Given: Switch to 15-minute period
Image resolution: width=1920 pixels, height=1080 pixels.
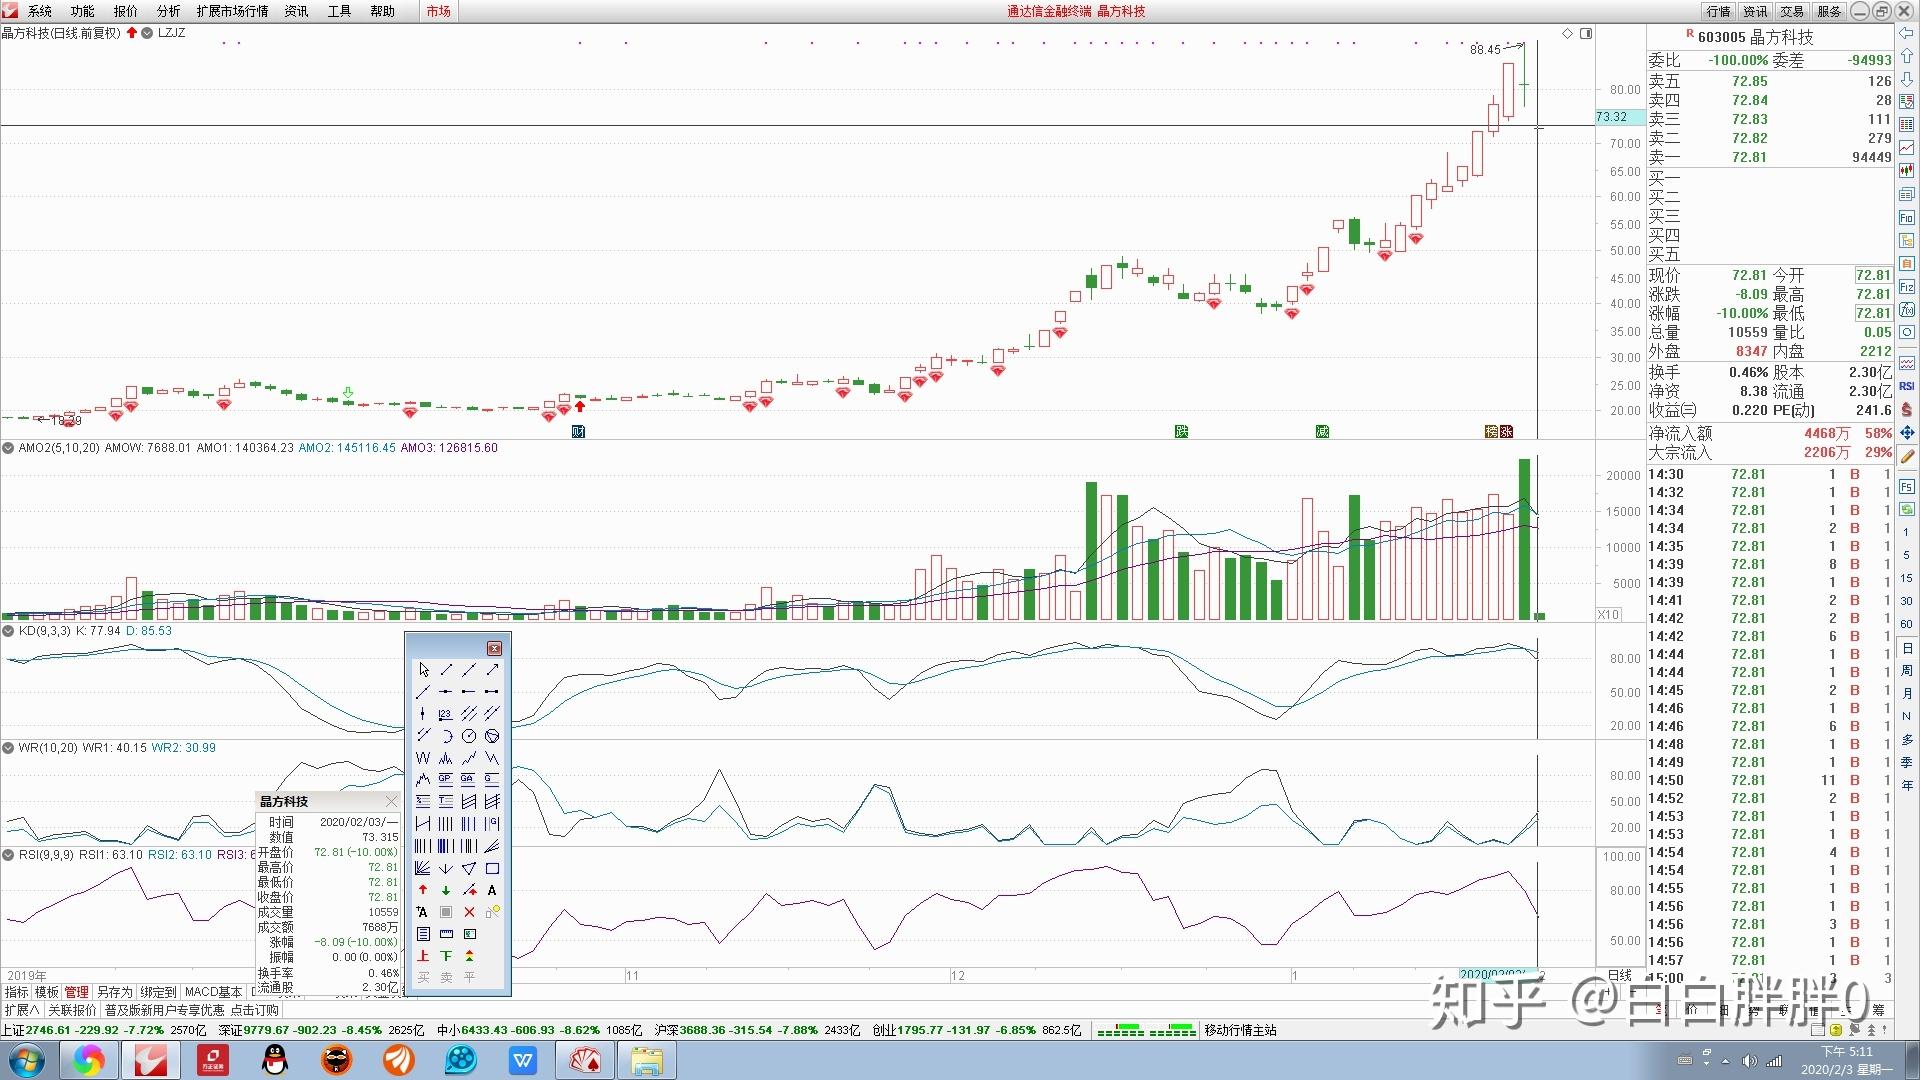Looking at the screenshot, I should (x=1907, y=578).
